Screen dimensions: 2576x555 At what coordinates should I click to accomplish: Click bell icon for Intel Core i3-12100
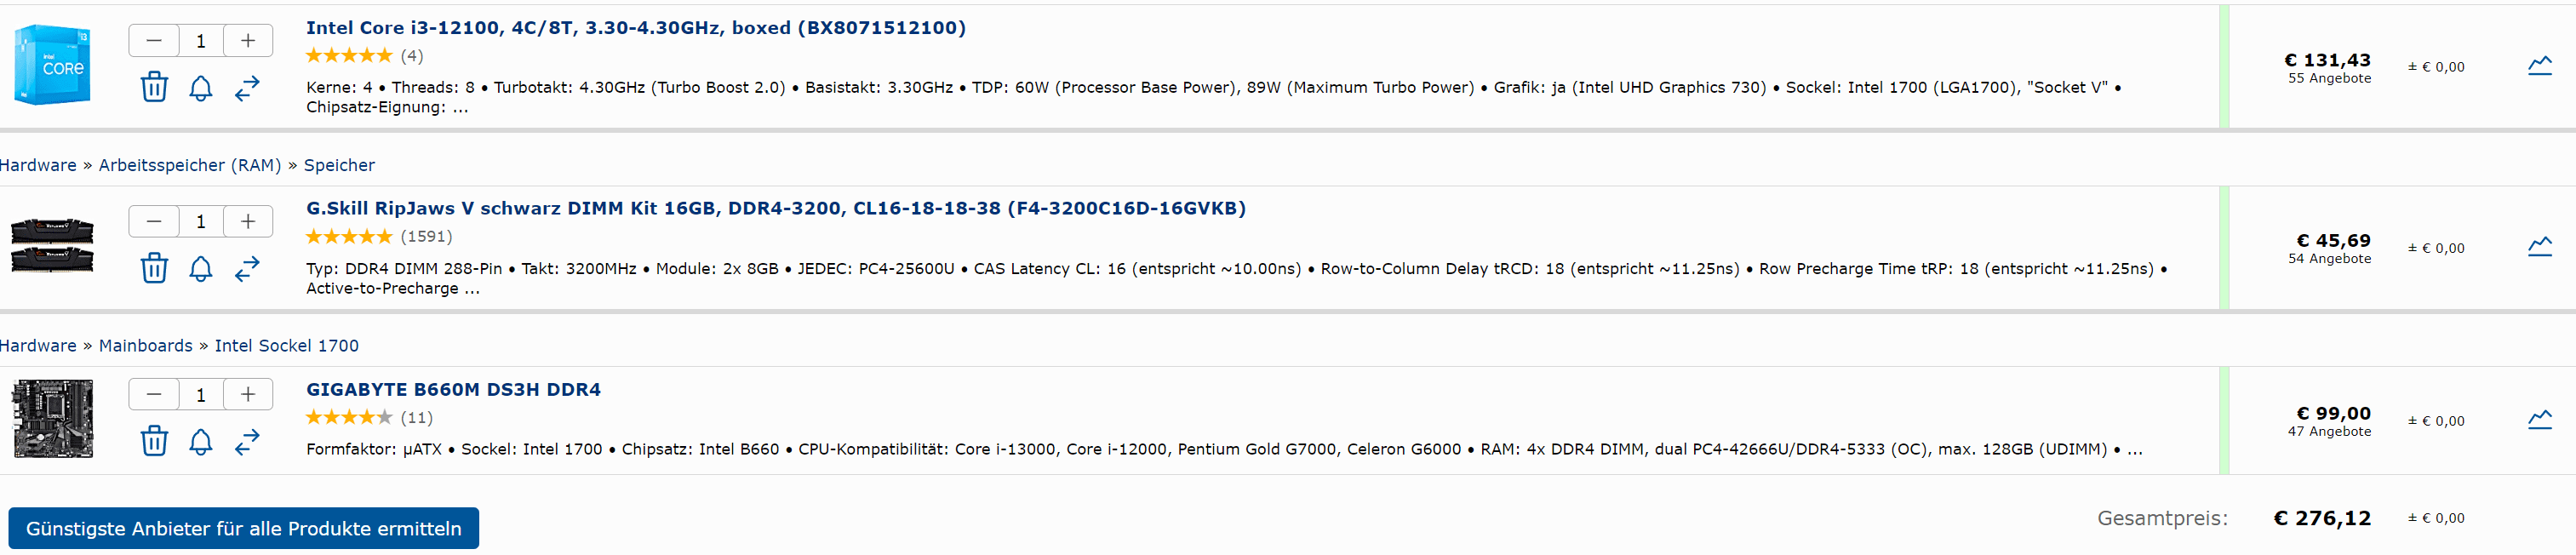coord(201,88)
